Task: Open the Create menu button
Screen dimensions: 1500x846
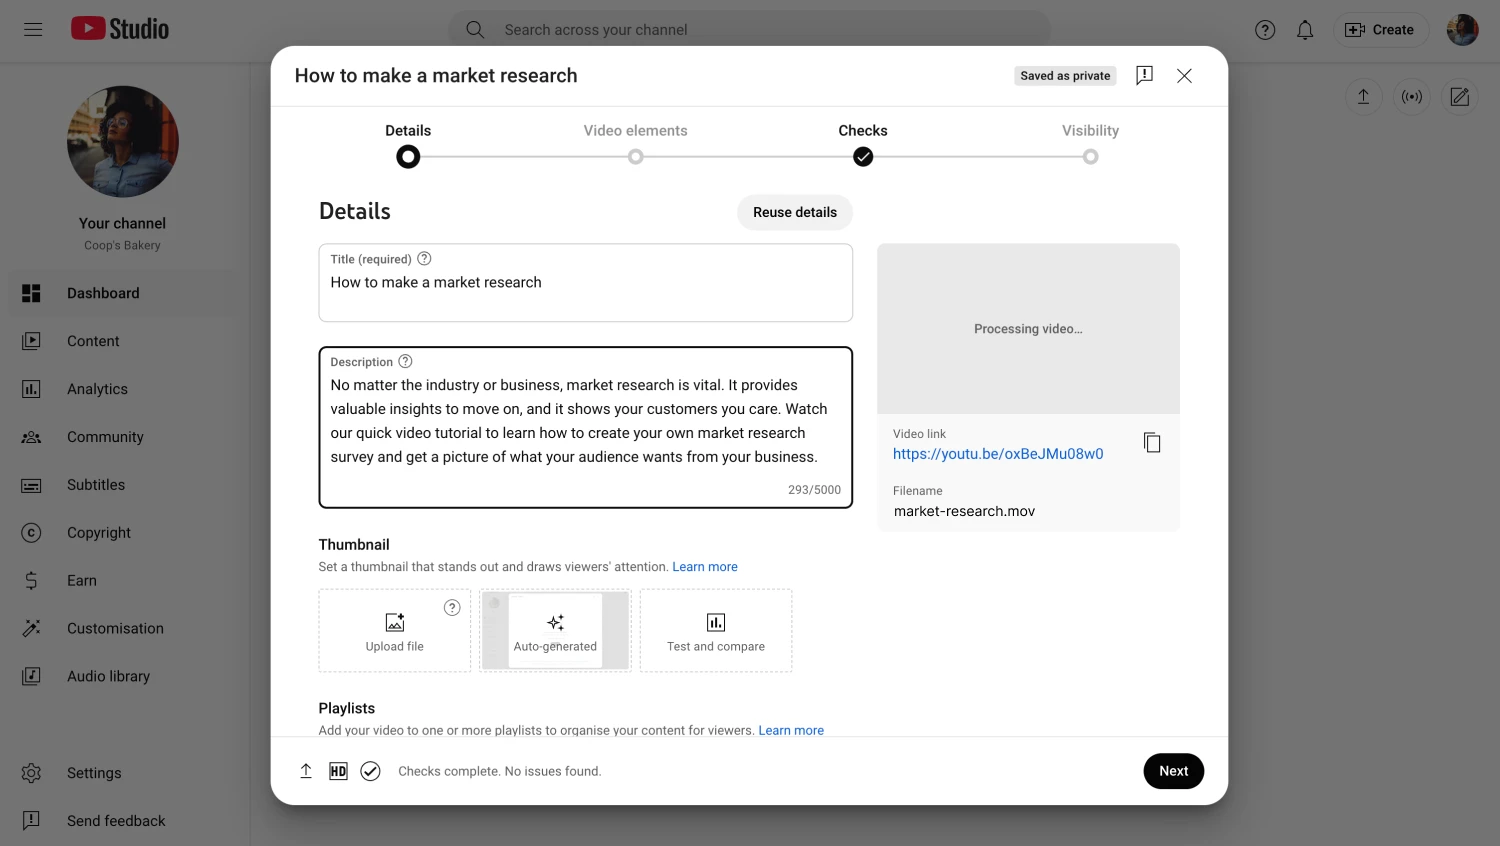Action: (x=1380, y=30)
